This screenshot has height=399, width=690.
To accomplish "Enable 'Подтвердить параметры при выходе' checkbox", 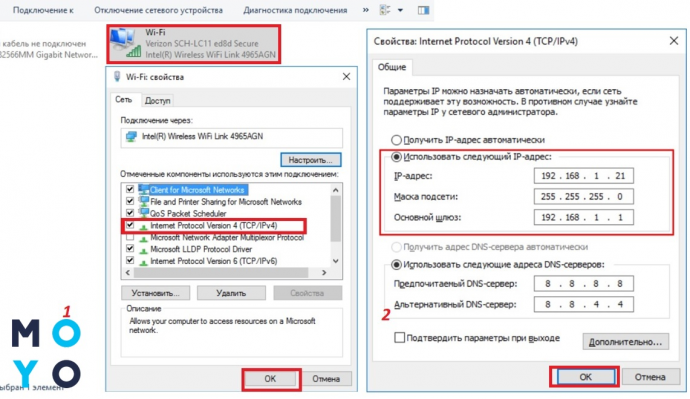I will tap(399, 338).
